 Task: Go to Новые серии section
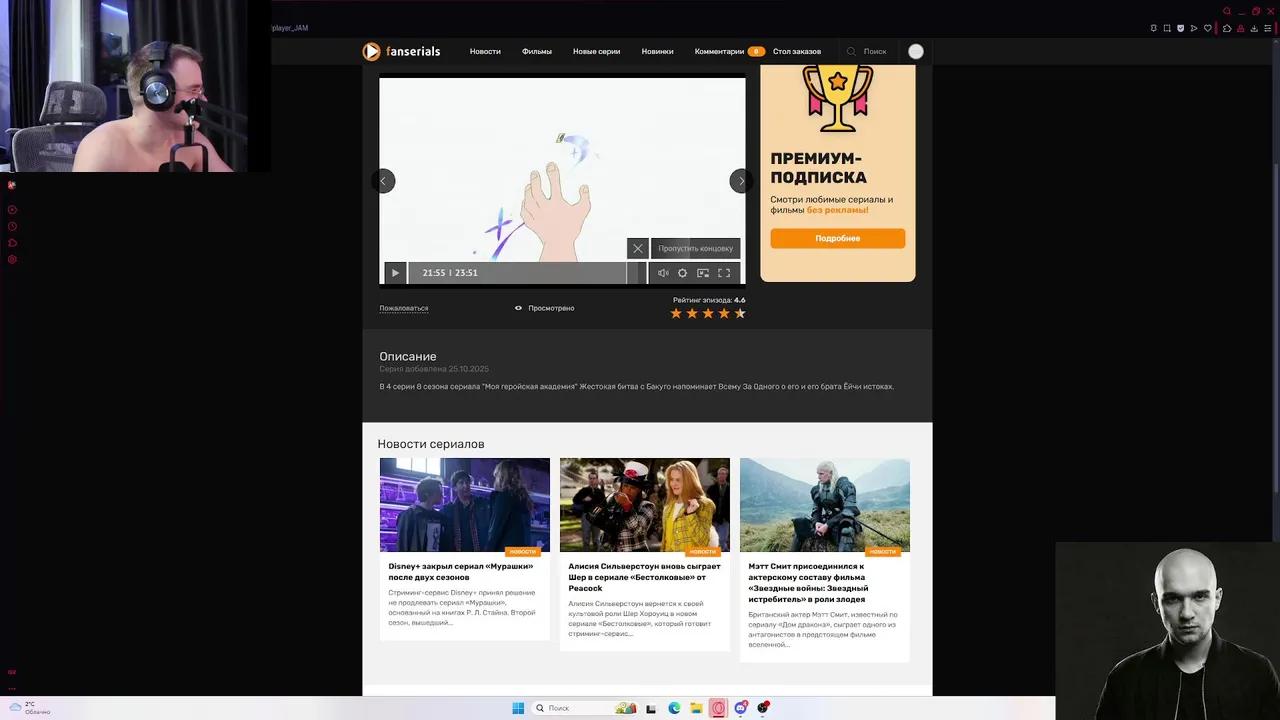(x=596, y=51)
